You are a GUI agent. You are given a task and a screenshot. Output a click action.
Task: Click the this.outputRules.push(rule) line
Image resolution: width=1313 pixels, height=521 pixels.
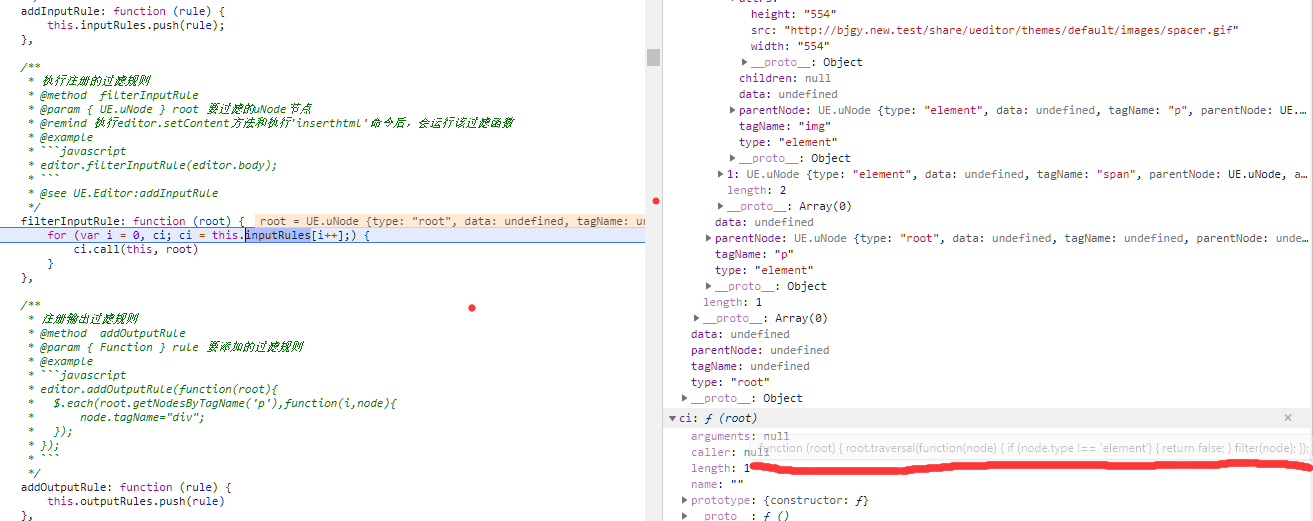point(136,501)
